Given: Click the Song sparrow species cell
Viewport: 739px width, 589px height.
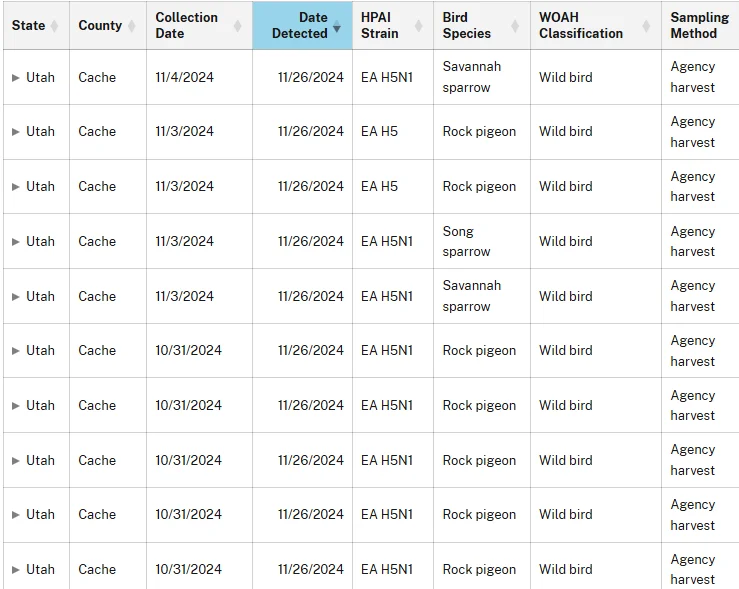Looking at the screenshot, I should point(482,241).
